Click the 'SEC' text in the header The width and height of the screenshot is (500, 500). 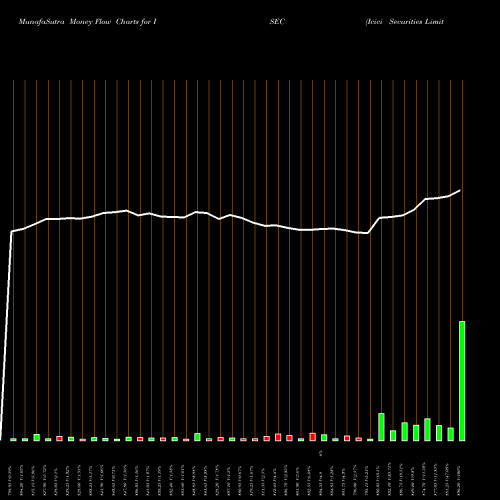(x=277, y=22)
